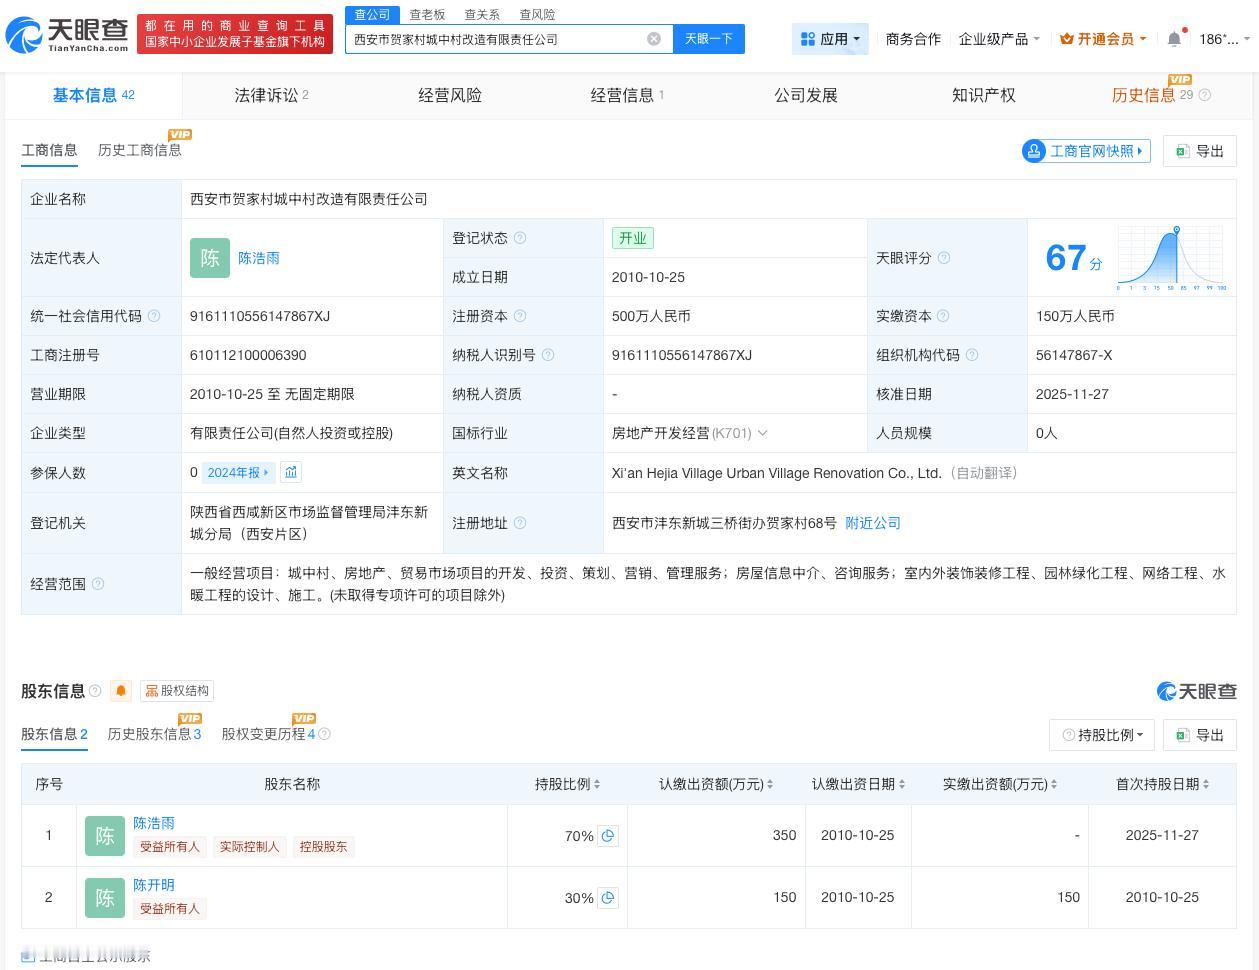Select the 查风险 search tab

pyautogui.click(x=537, y=14)
